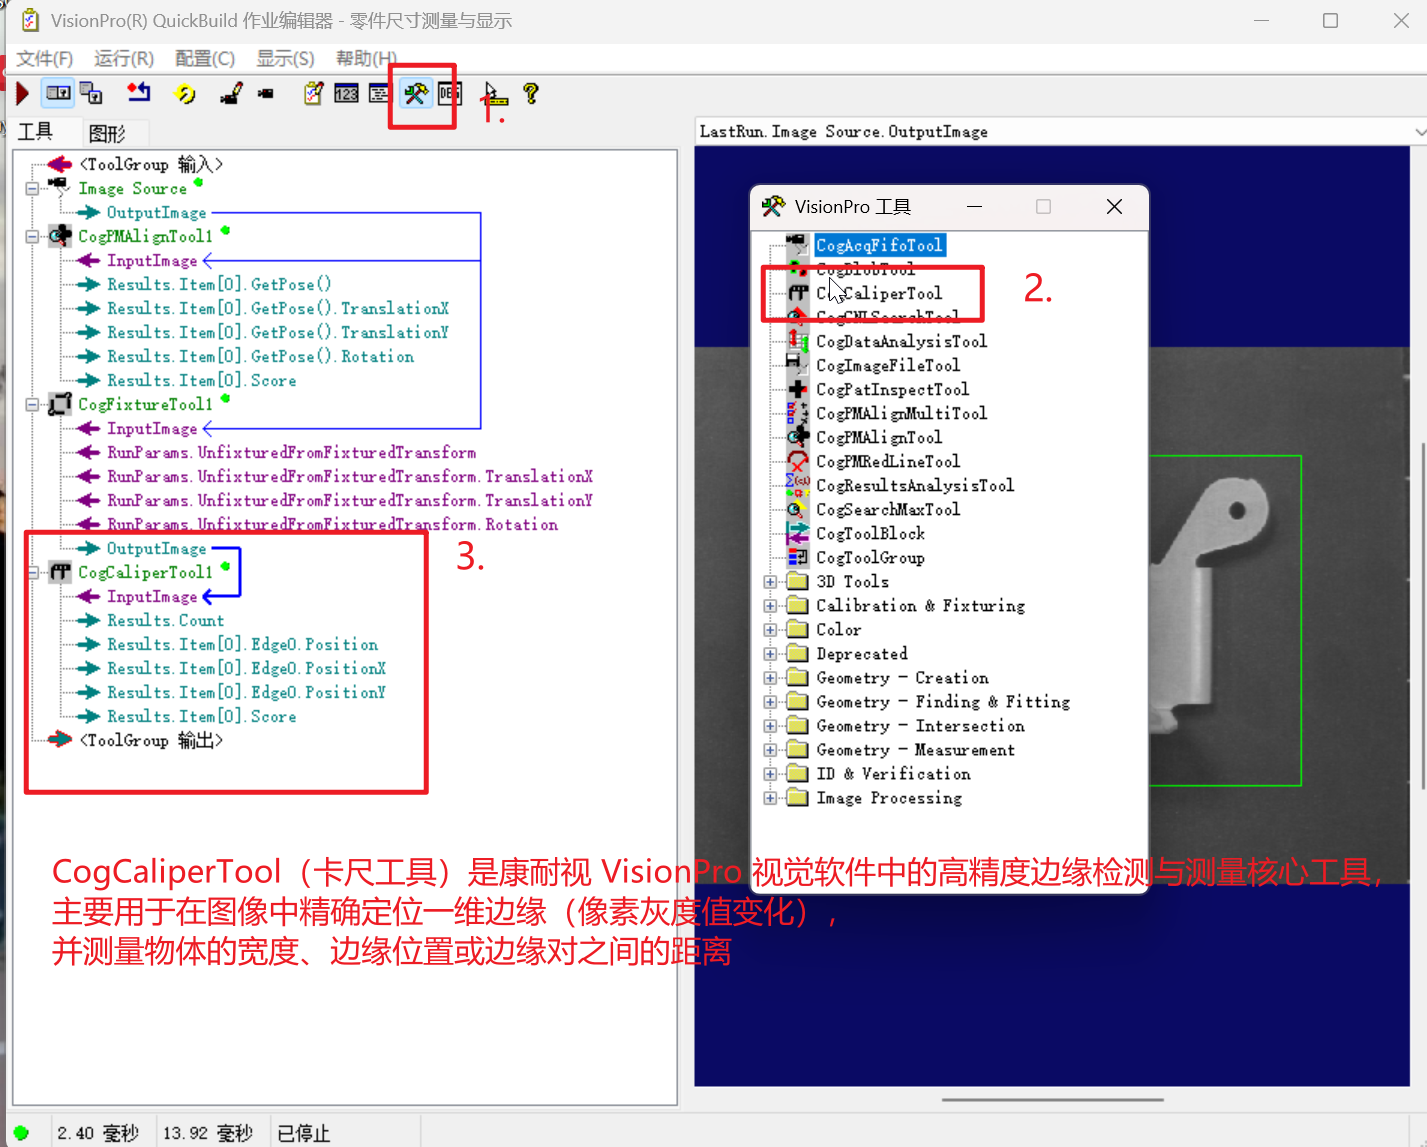
Task: Open help with the yellow question mark
Action: (x=531, y=94)
